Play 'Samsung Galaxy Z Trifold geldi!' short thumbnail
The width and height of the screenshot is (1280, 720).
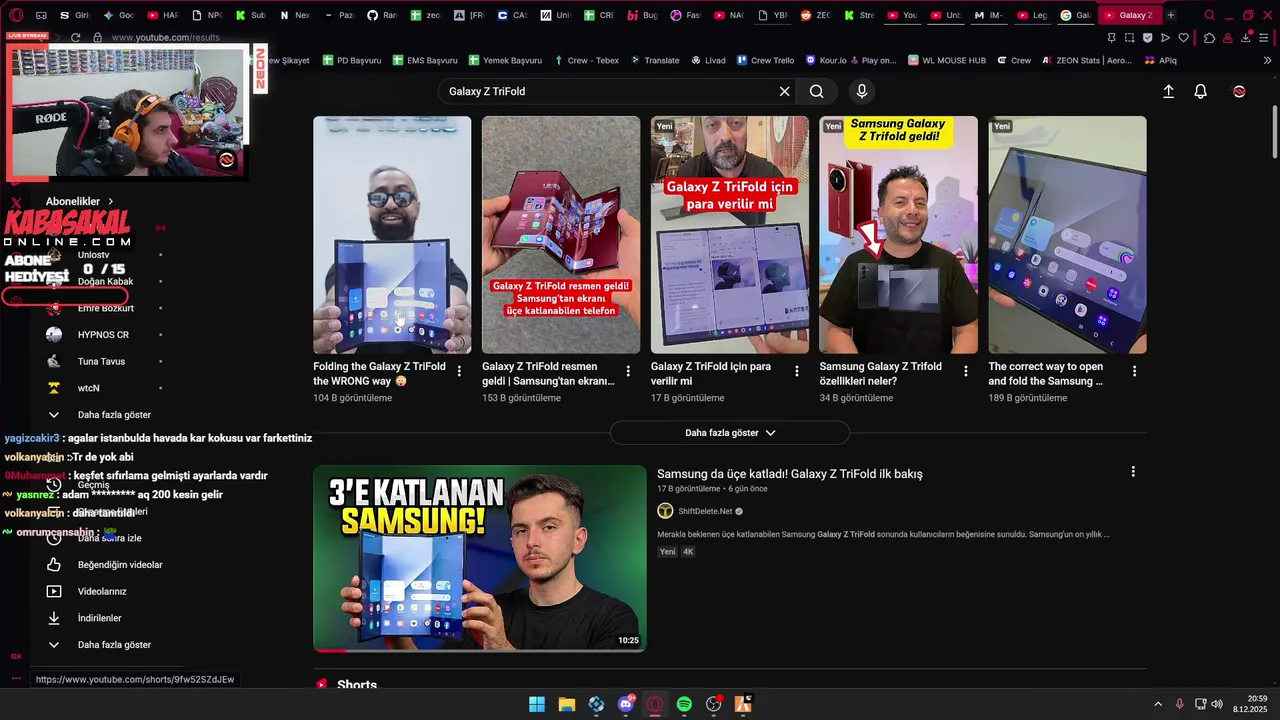[x=898, y=235]
